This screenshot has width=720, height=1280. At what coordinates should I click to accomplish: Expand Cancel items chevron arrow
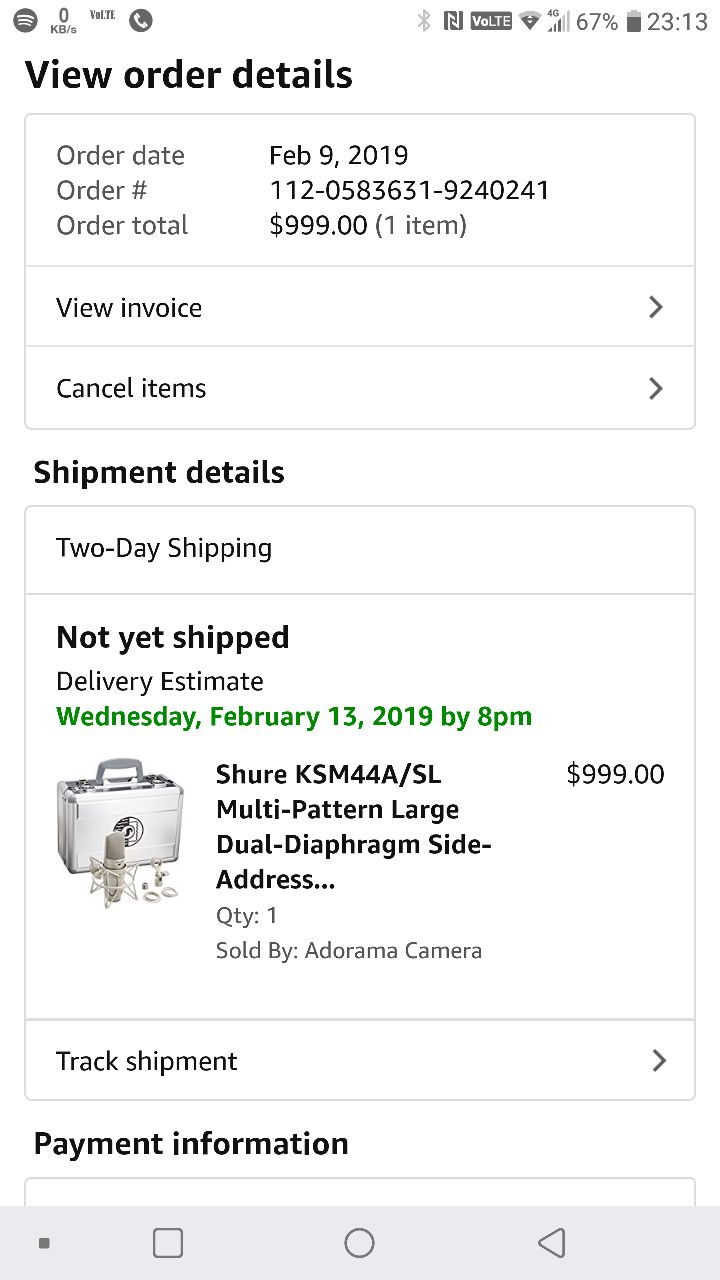(x=656, y=388)
